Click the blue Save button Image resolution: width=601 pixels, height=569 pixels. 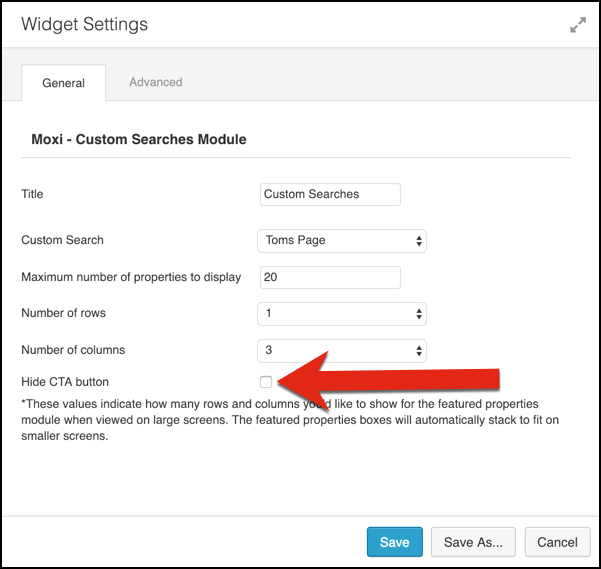pyautogui.click(x=394, y=542)
